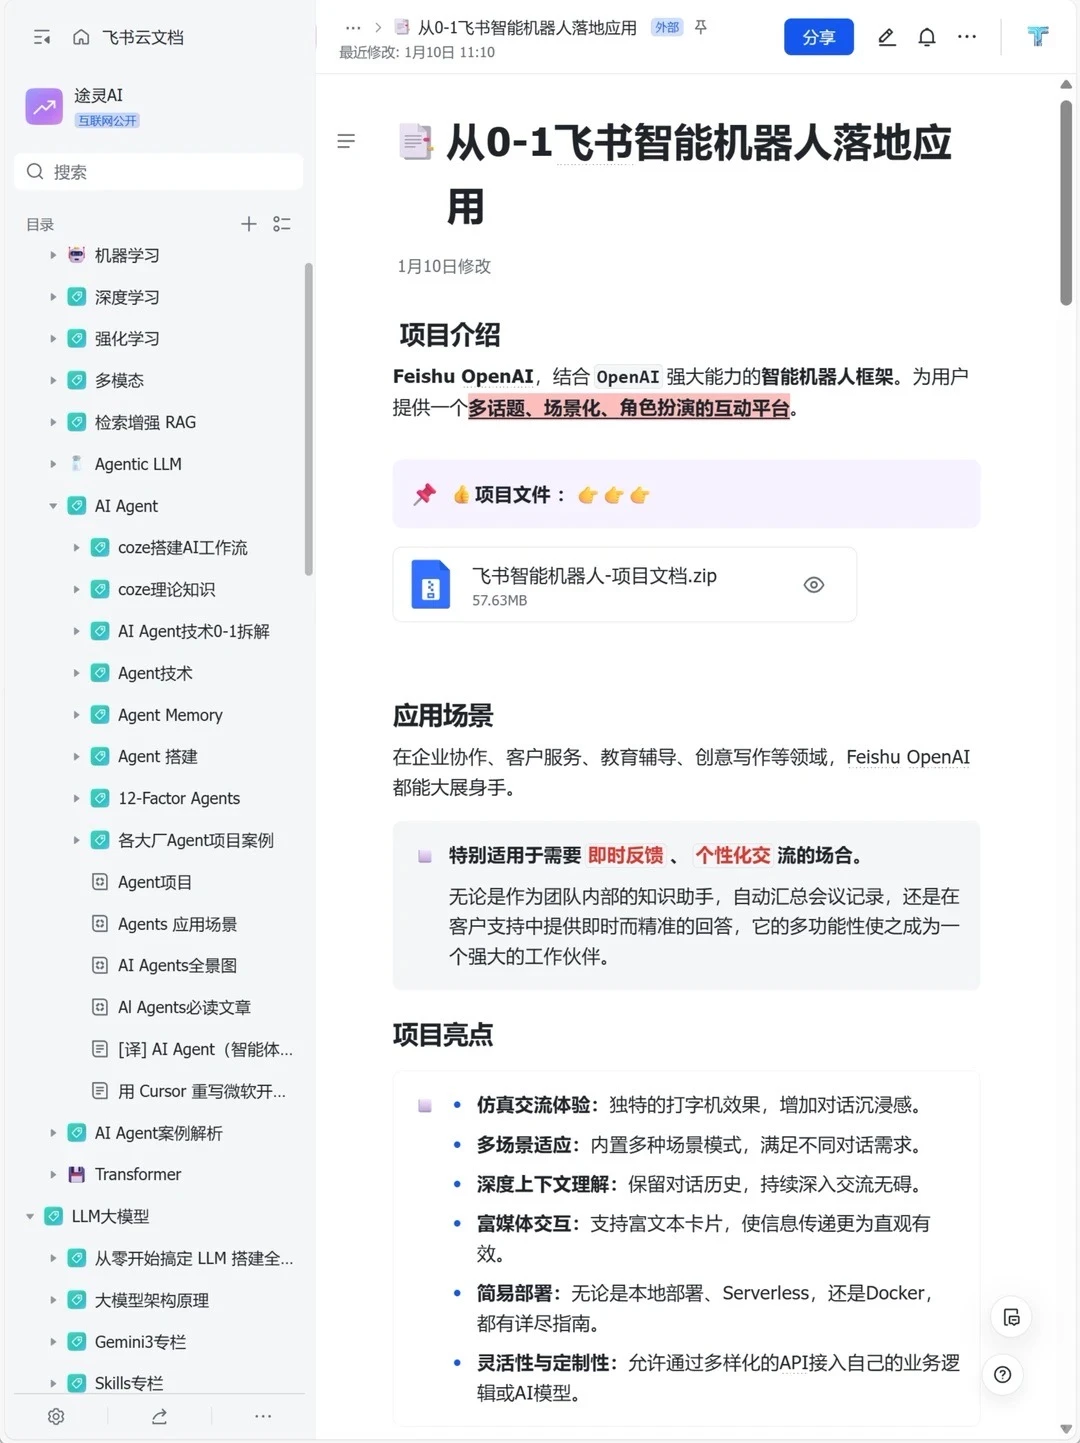This screenshot has height=1443, width=1080.
Task: Expand breadcrumb ellipsis at top
Action: [352, 28]
